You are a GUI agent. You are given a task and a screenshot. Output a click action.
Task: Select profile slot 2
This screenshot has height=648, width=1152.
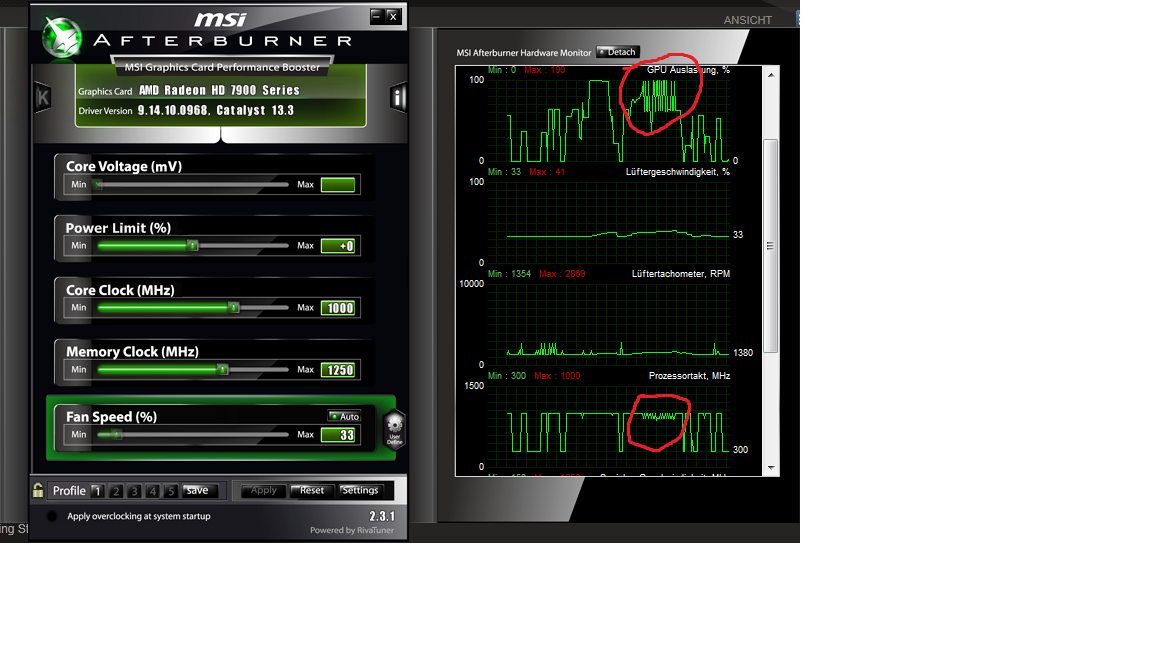(x=115, y=491)
